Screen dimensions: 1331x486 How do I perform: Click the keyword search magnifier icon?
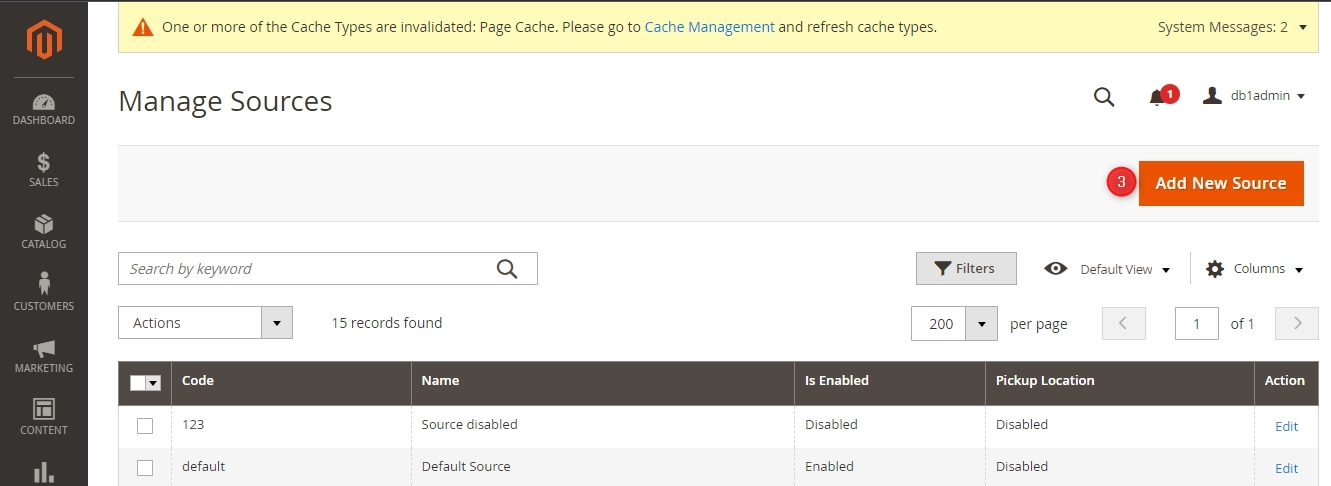tap(507, 268)
